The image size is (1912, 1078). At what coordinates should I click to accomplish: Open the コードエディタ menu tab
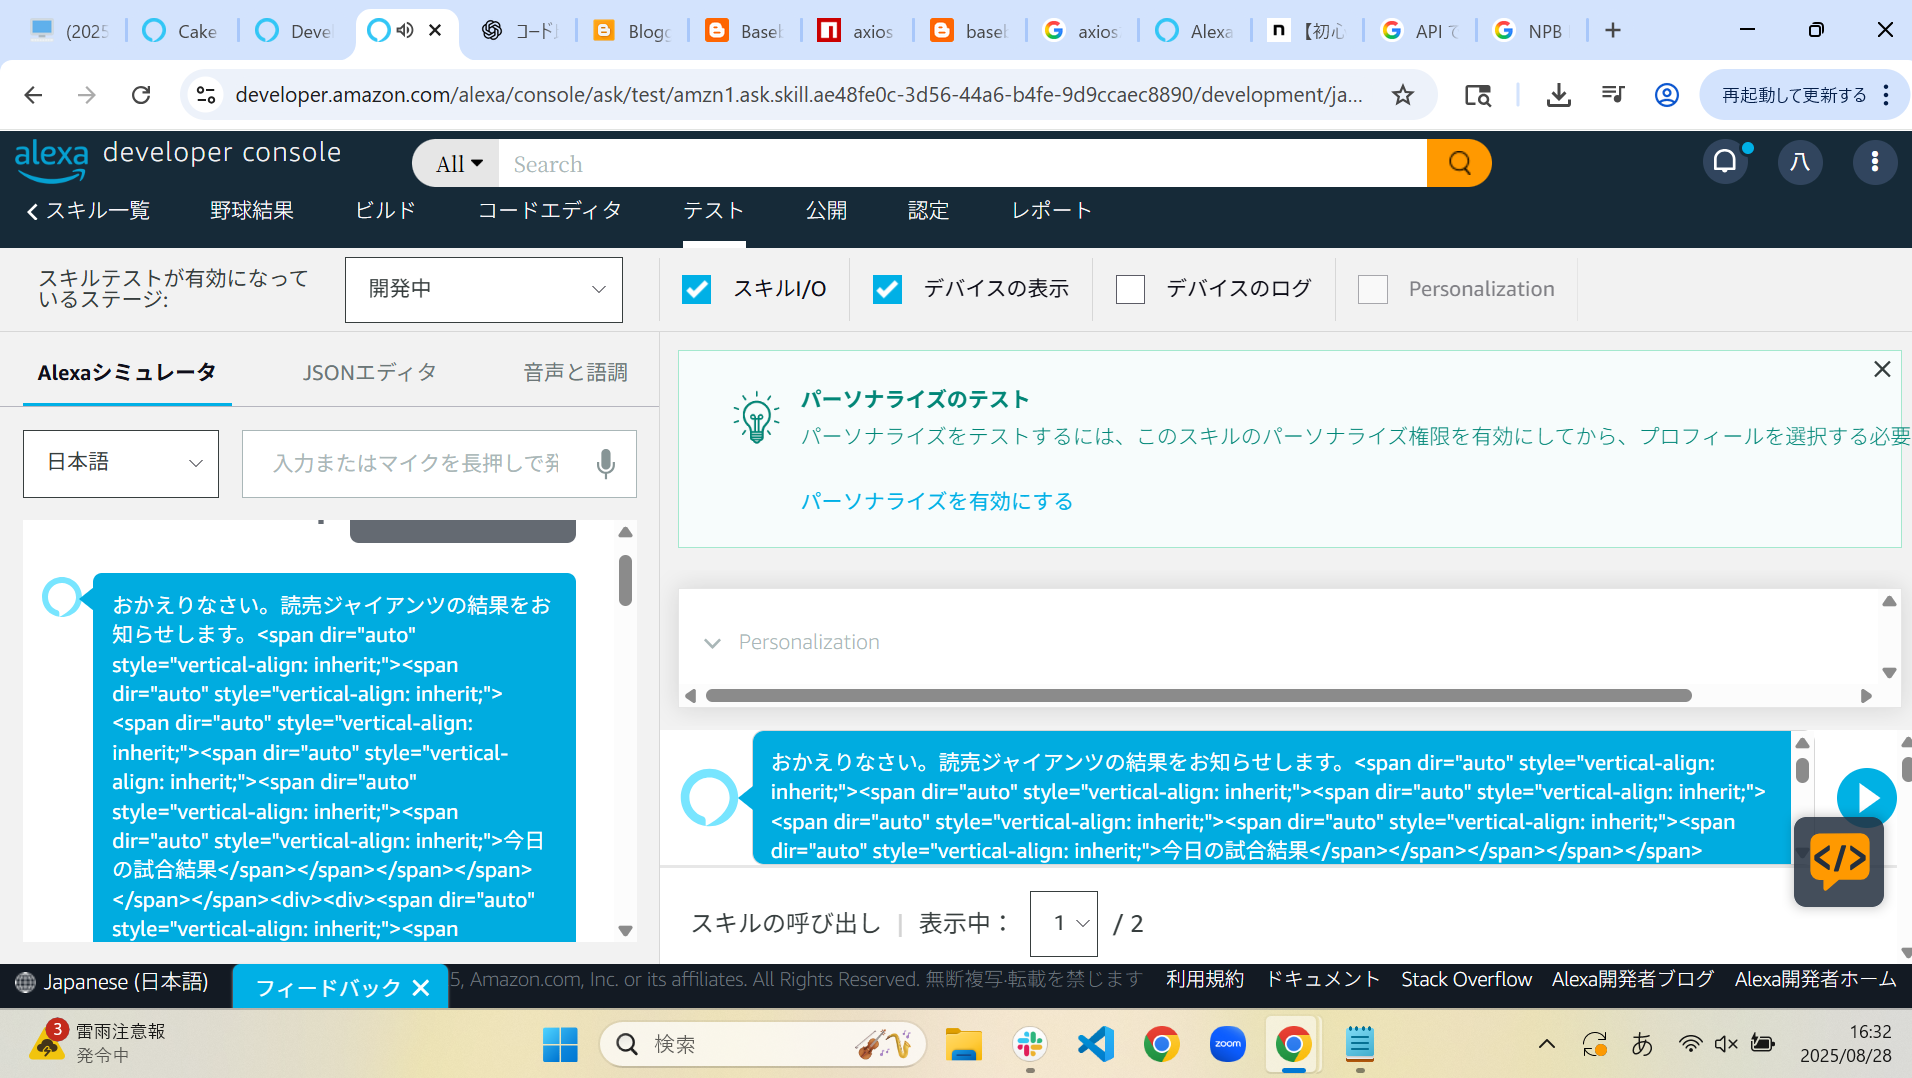click(549, 211)
